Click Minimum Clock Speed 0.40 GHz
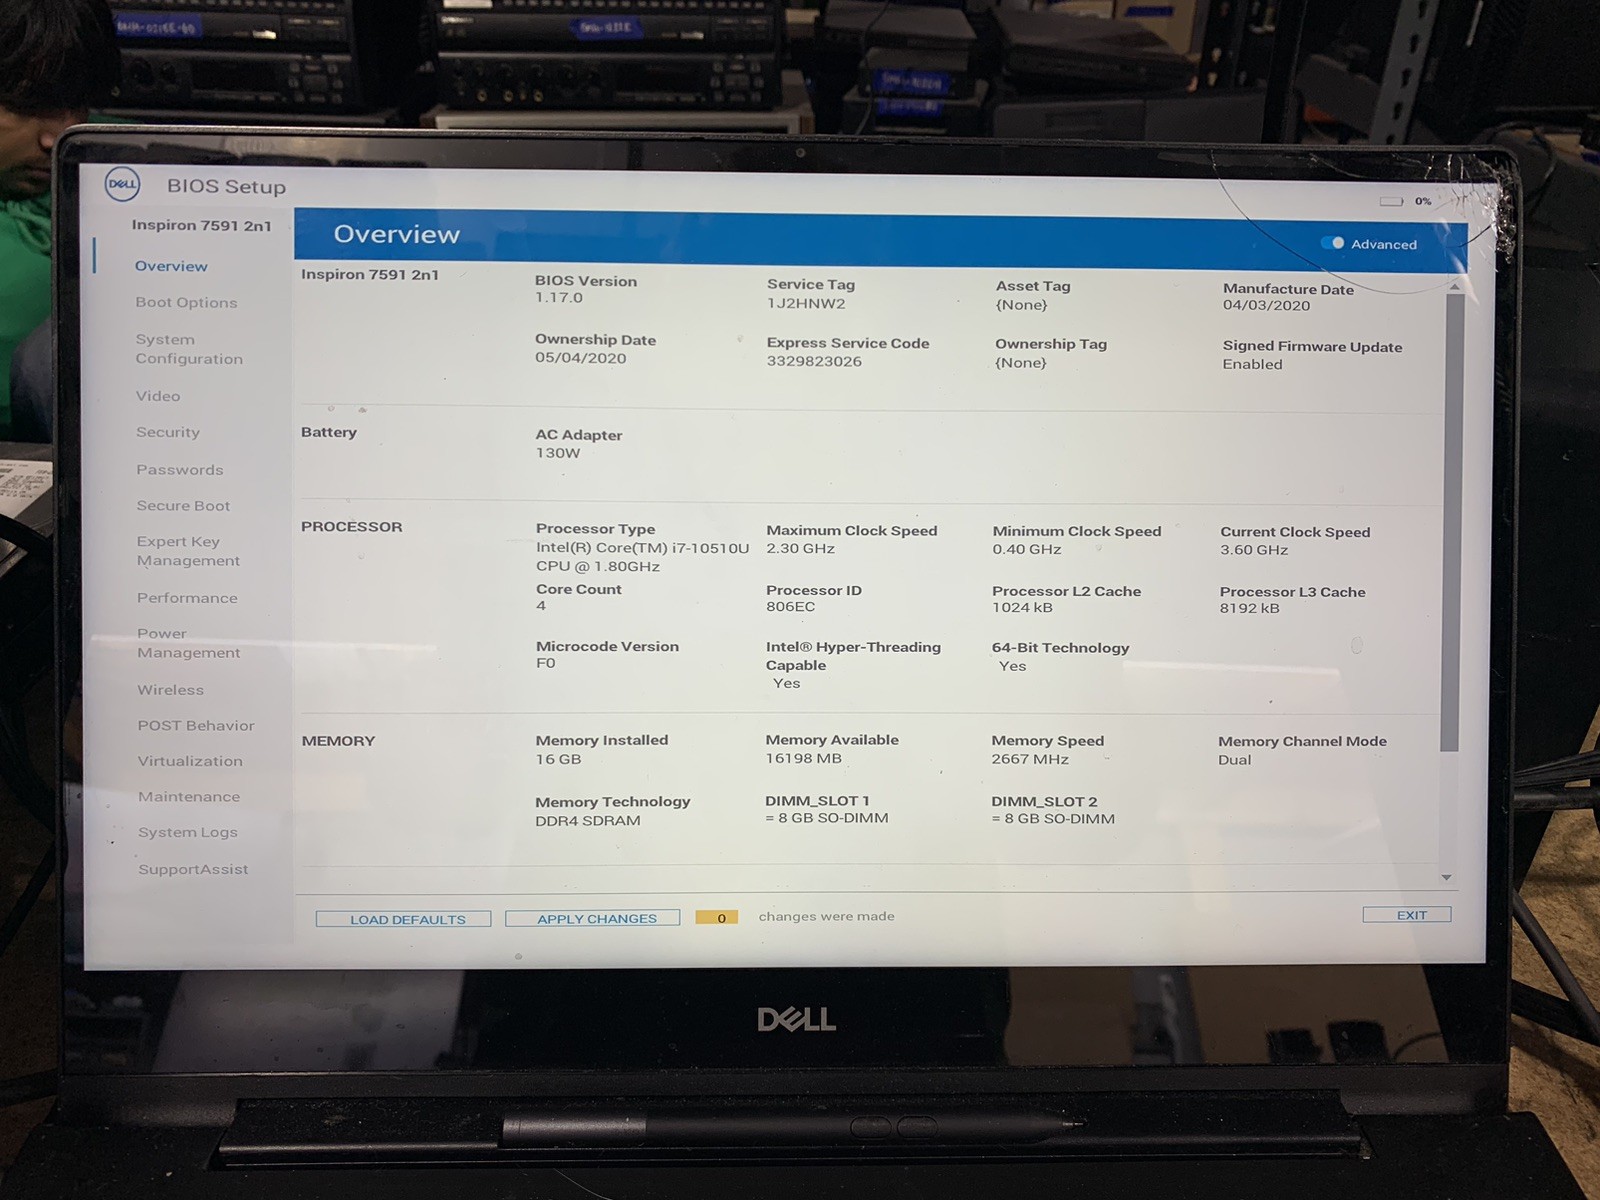The height and width of the screenshot is (1200, 1600). tap(1027, 550)
